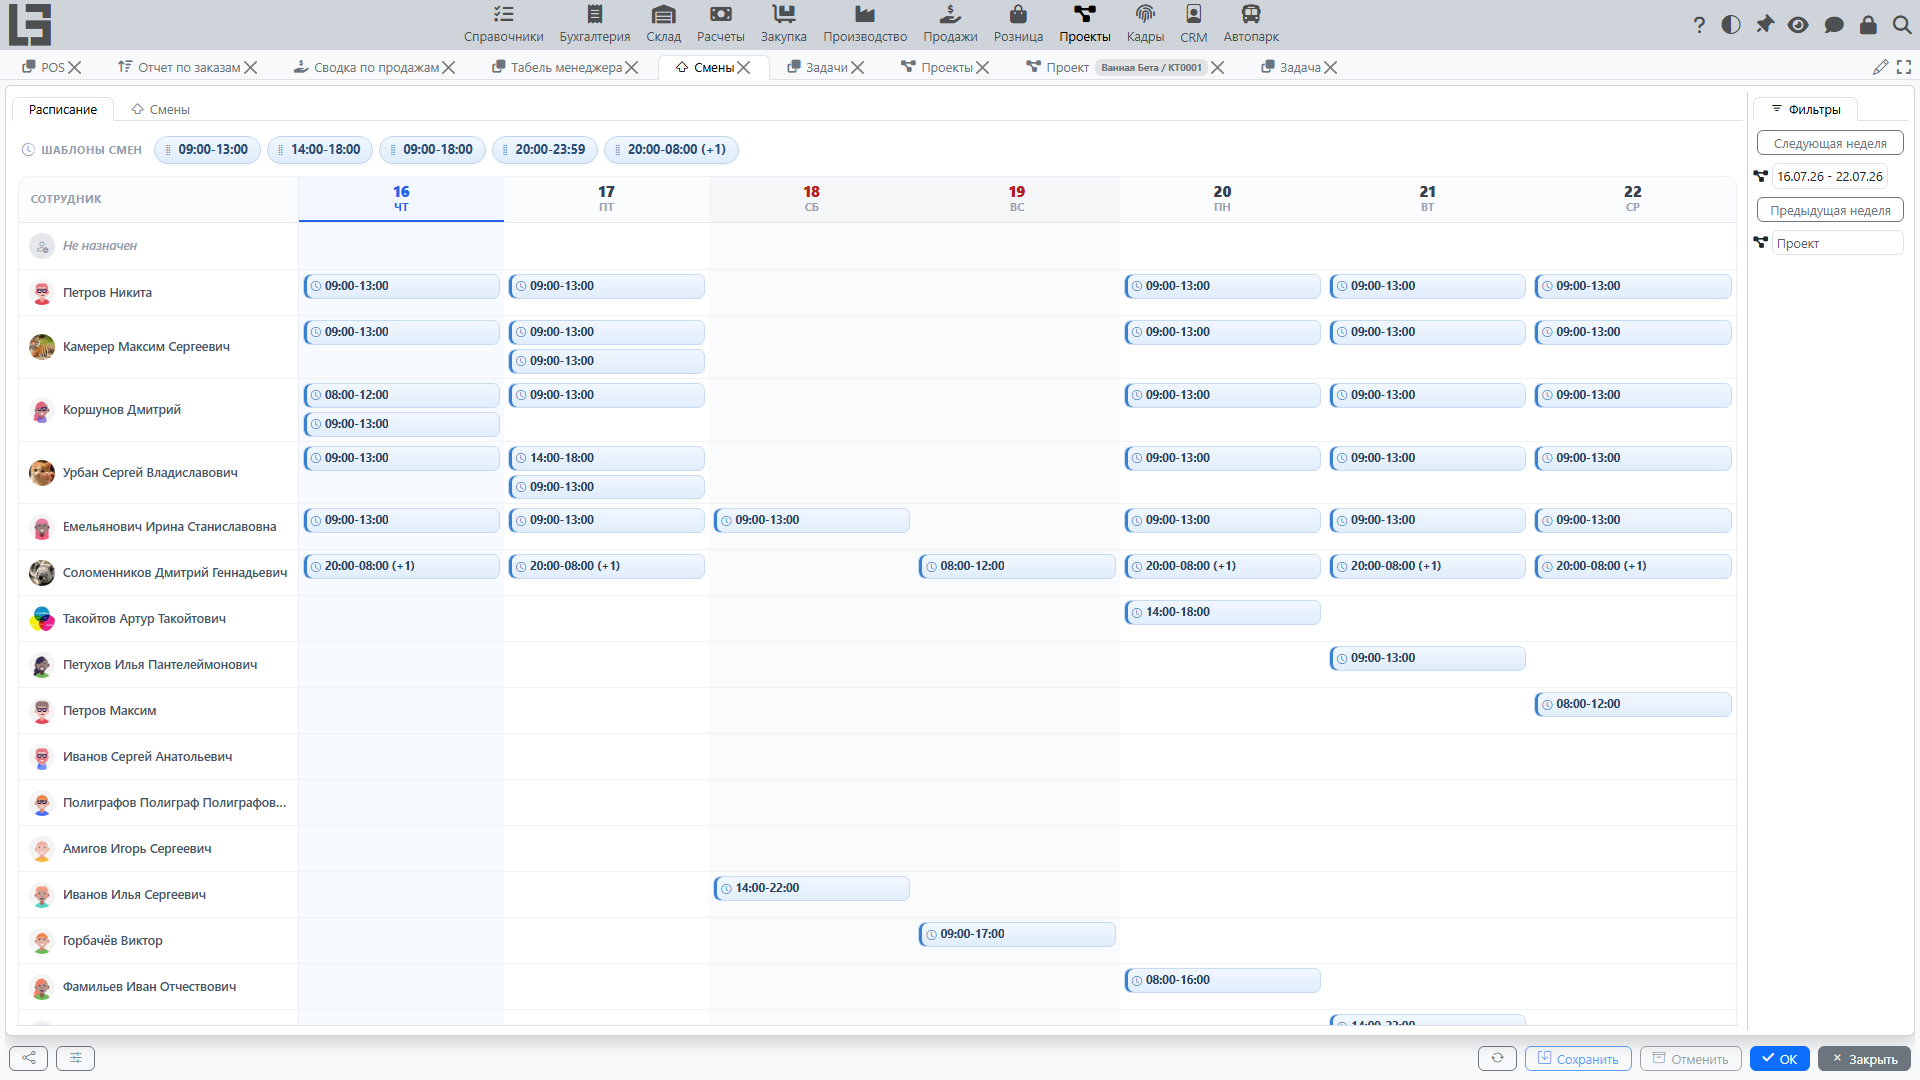
Task: Select the 20:00-23:59 shift template
Action: tap(546, 149)
